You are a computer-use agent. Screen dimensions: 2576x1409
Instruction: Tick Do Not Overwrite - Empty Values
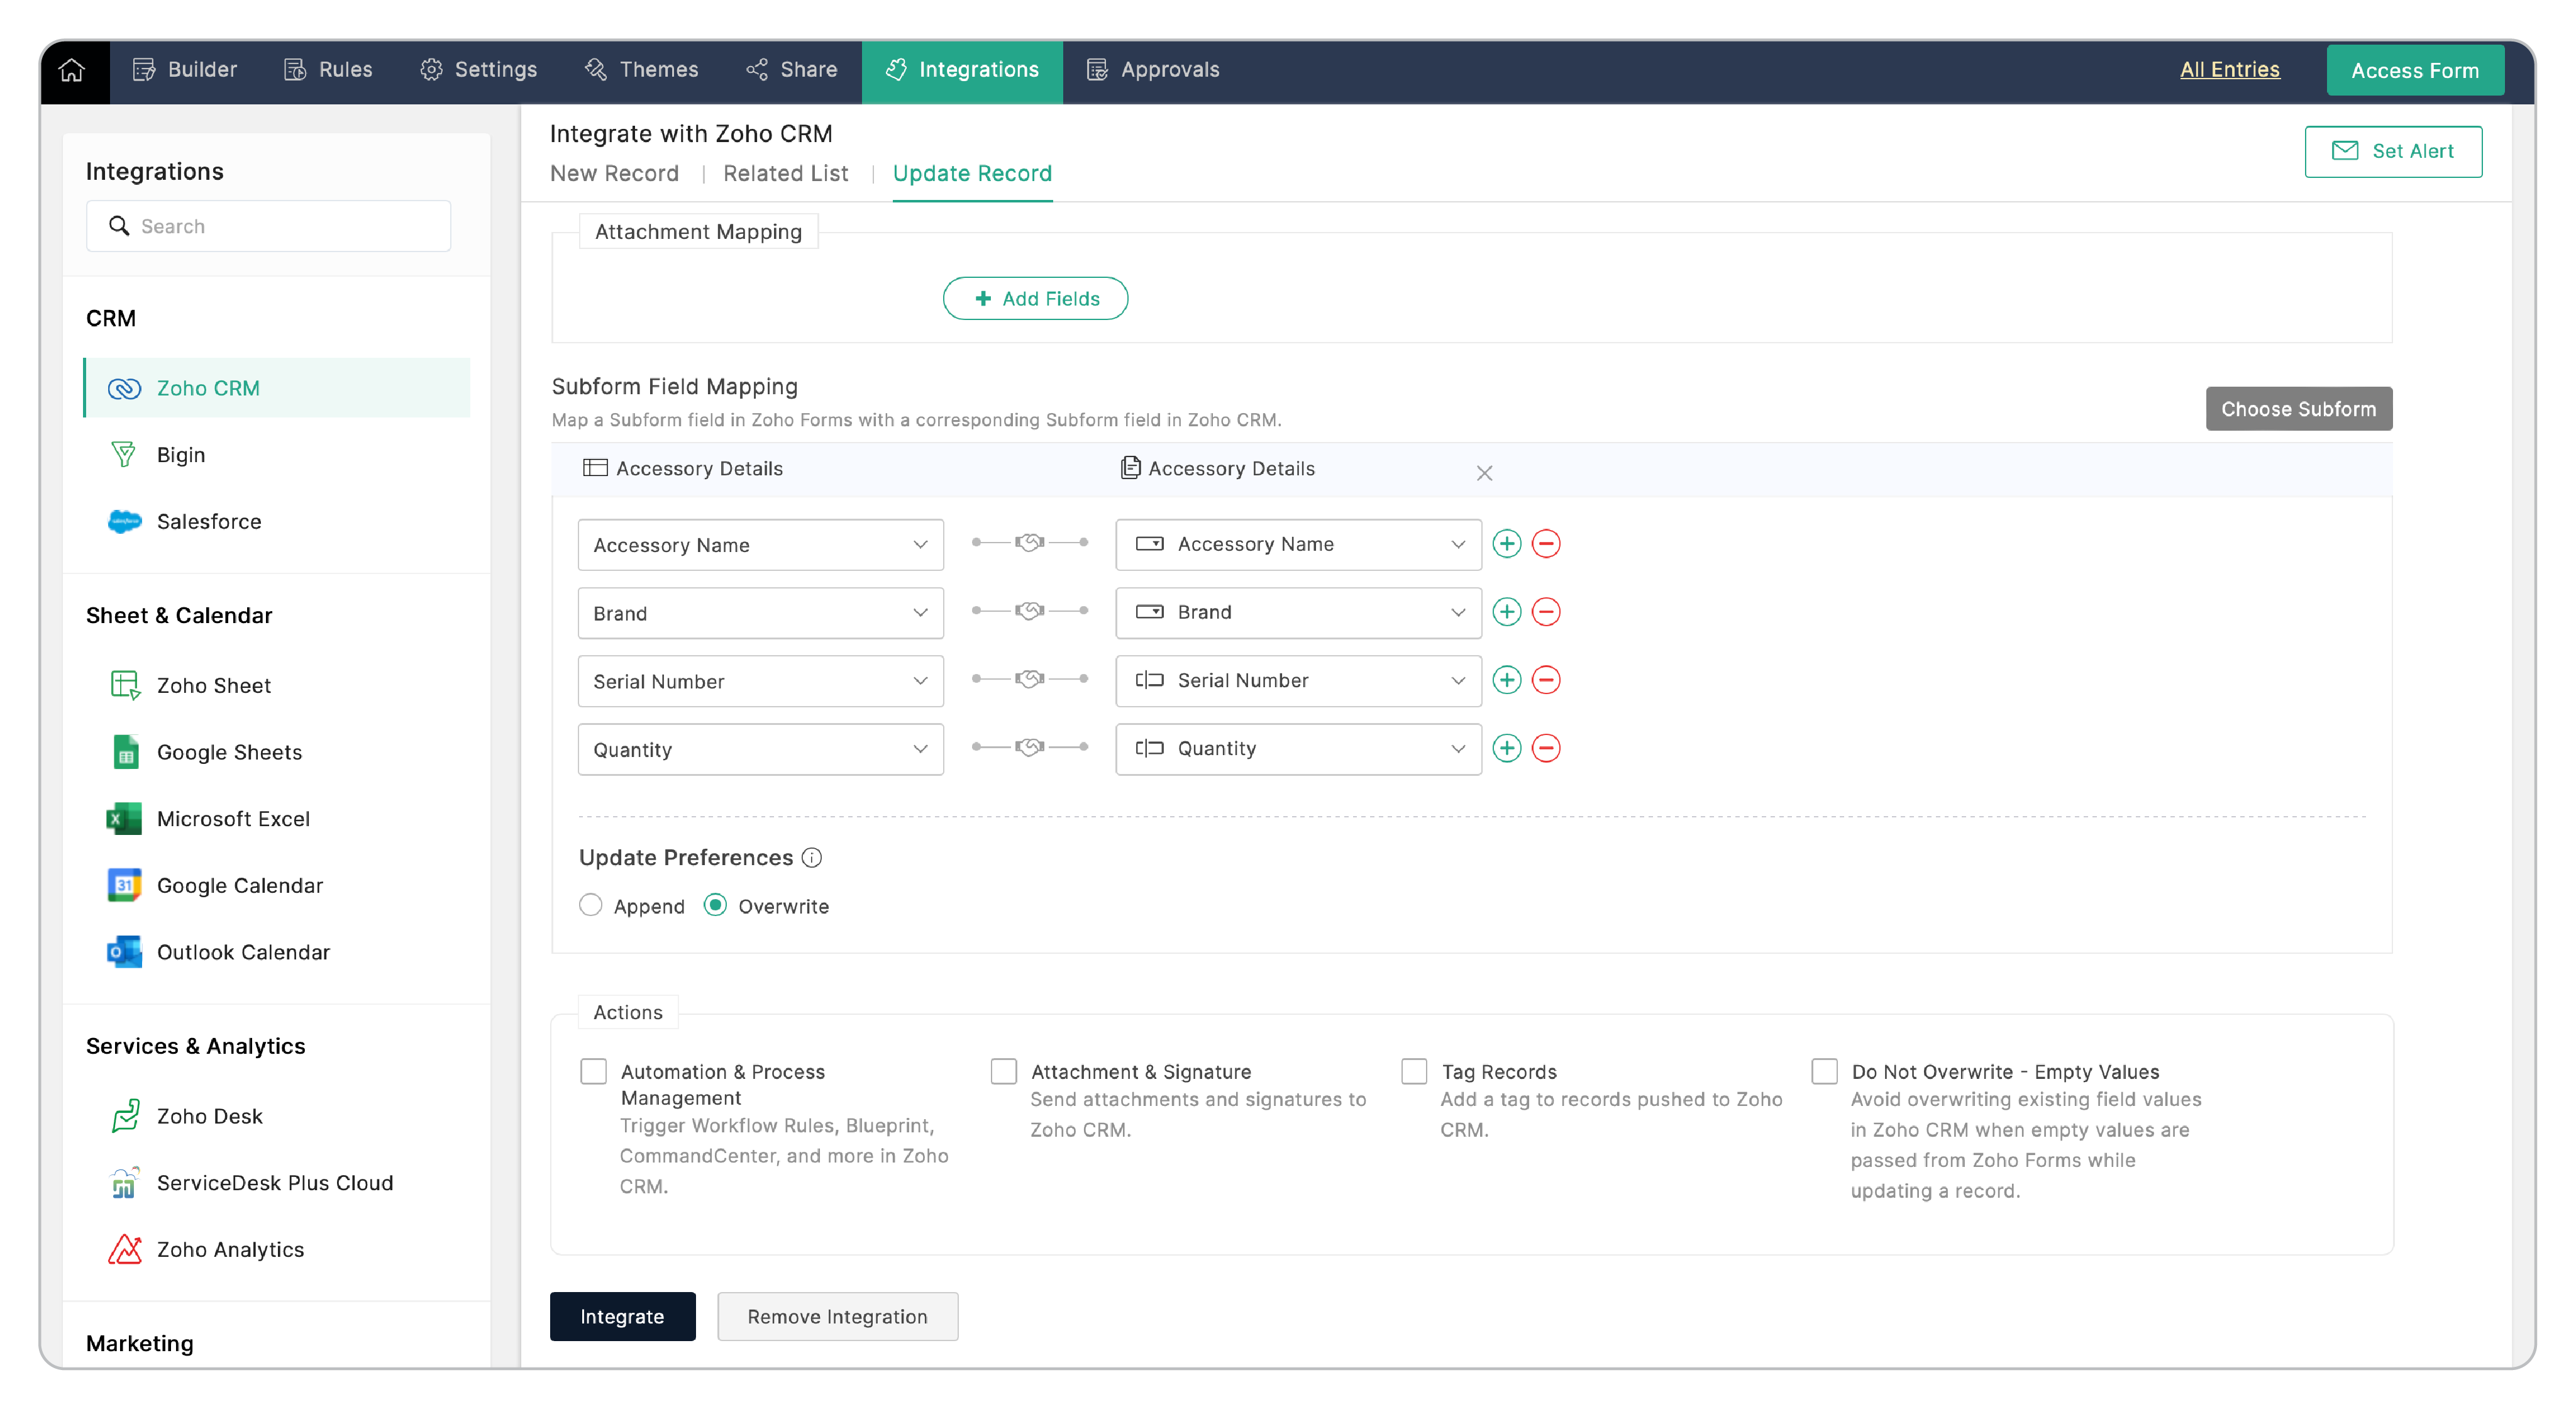pyautogui.click(x=1824, y=1072)
